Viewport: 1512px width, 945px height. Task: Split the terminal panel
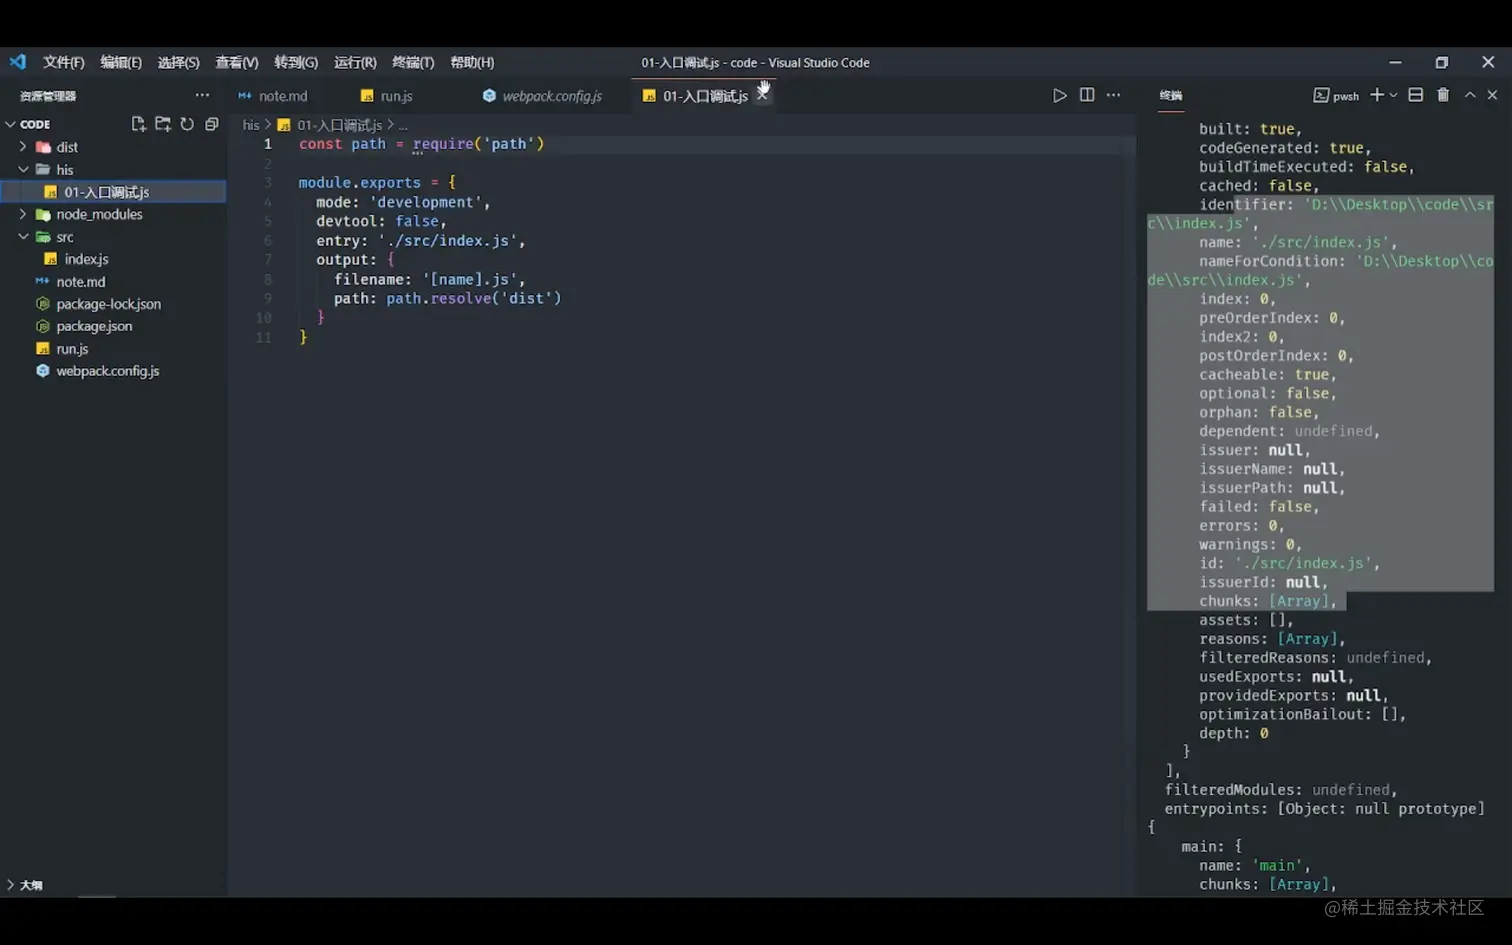[1416, 95]
